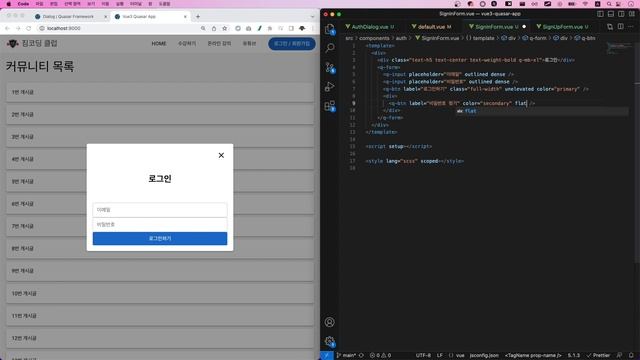The image size is (640, 360).
Task: Click the errors and warnings status indicator
Action: pos(380,356)
